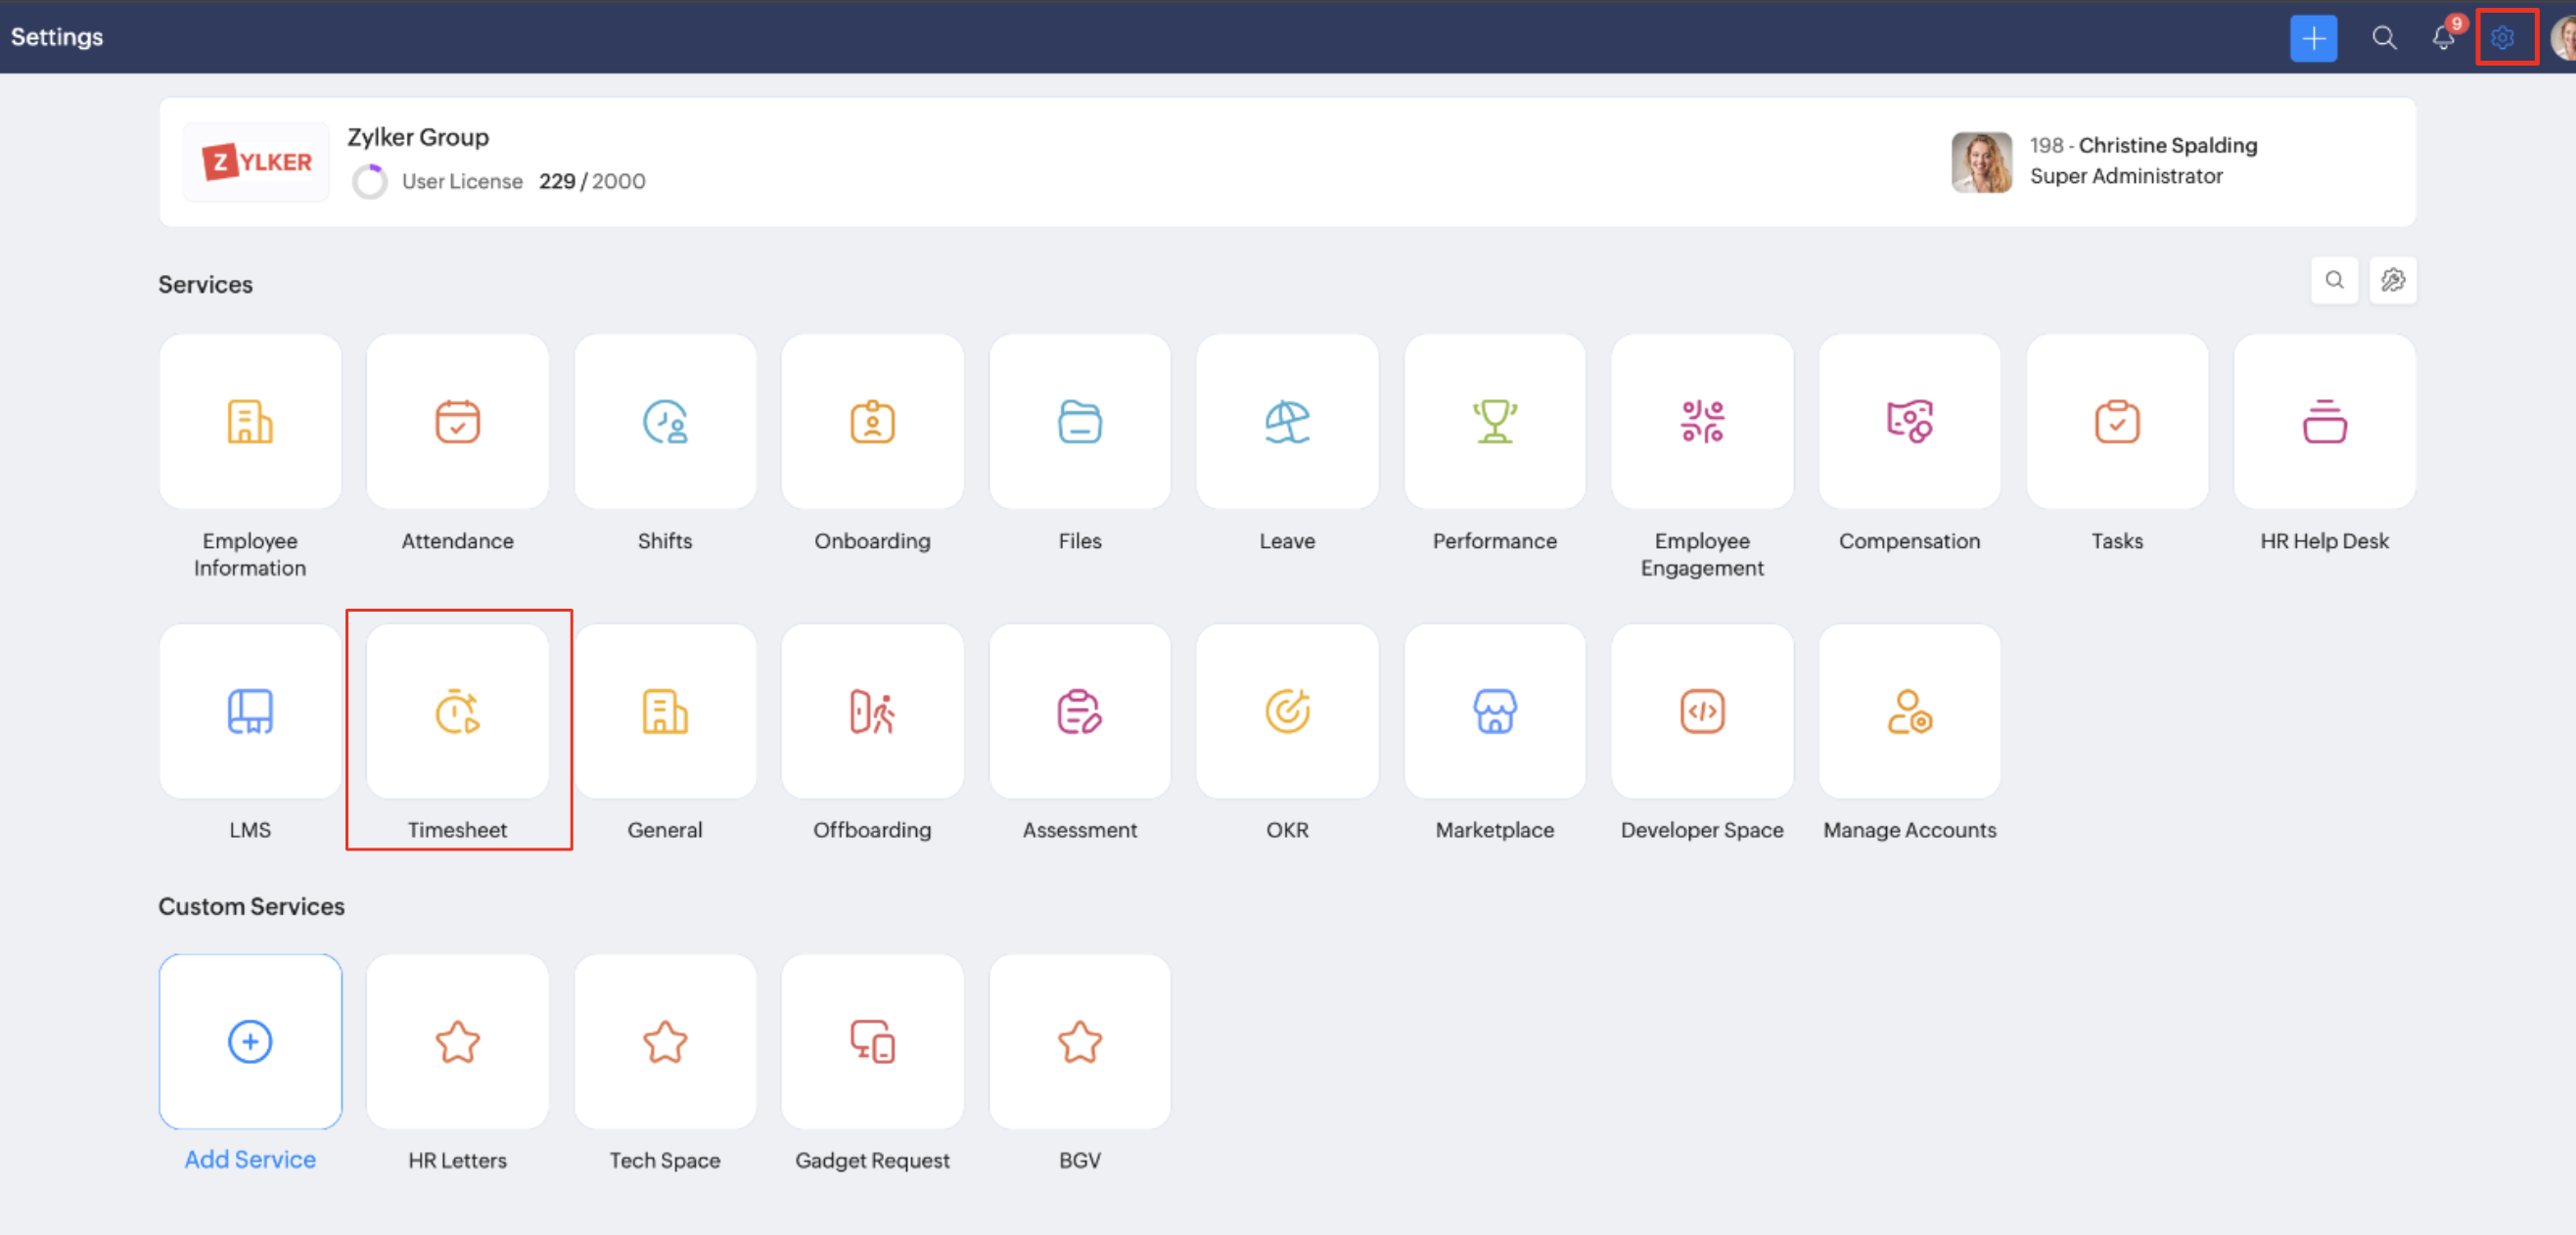Open global search in header
Viewport: 2576px width, 1235px height.
[x=2384, y=38]
